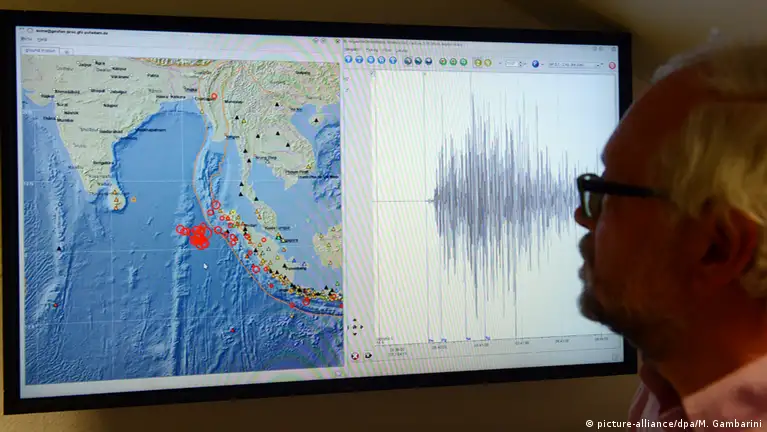Click the first green round toolbar icon
This screenshot has width=767, height=432.
[x=444, y=61]
